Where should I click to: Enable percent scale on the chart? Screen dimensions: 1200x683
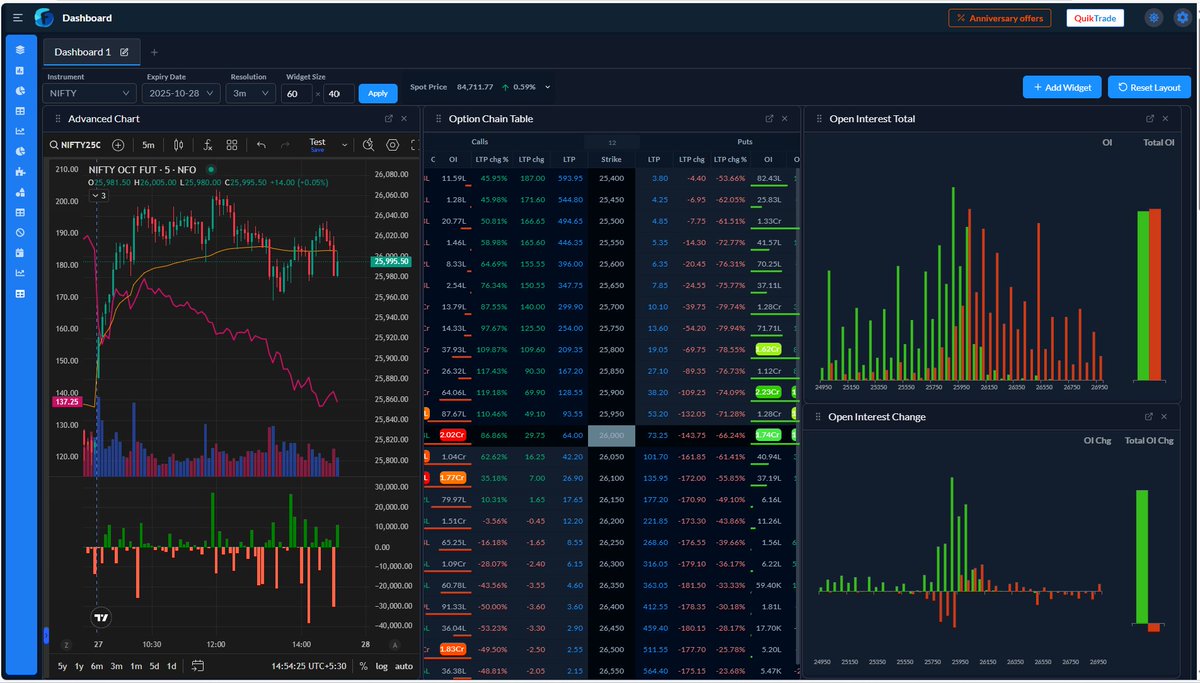[364, 665]
